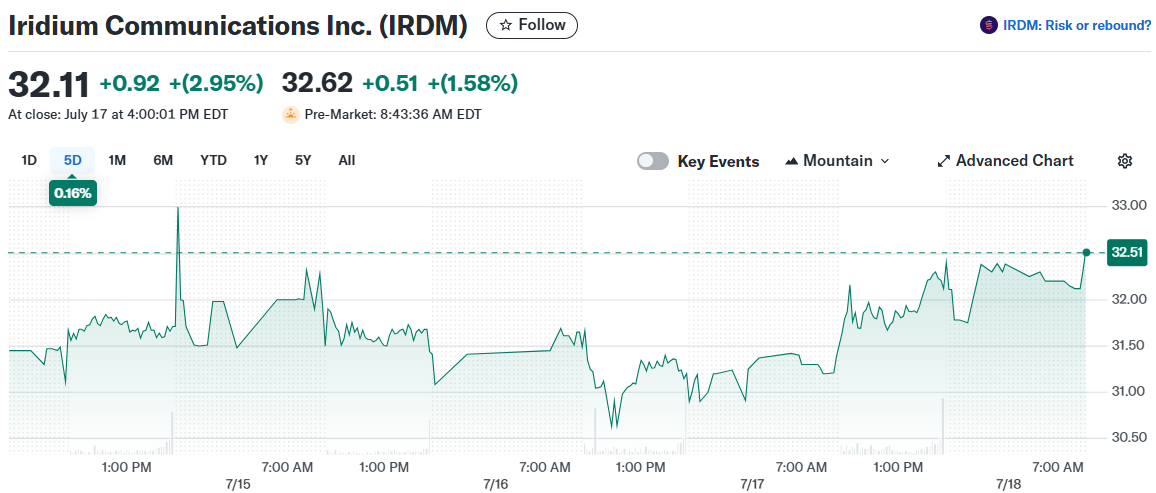Select the All range tab
The width and height of the screenshot is (1156, 493).
tap(347, 160)
